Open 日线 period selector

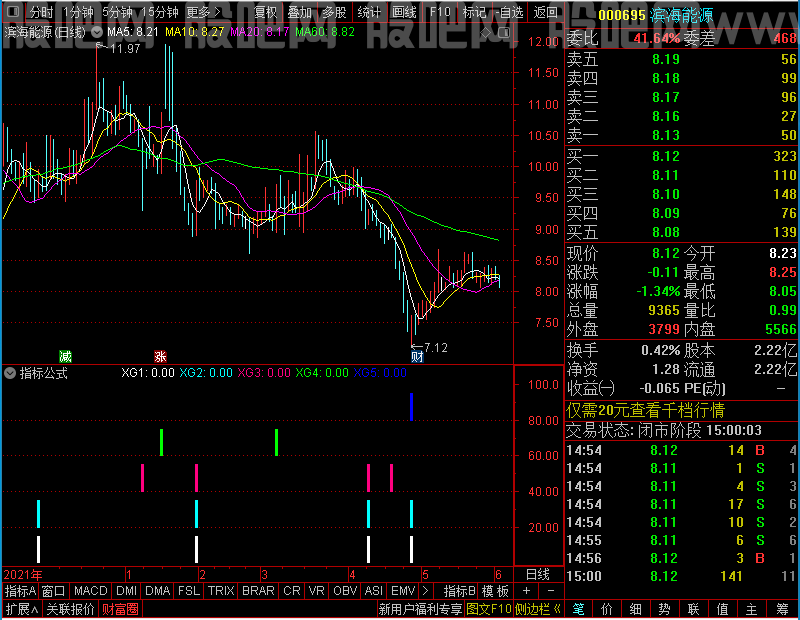(x=538, y=575)
